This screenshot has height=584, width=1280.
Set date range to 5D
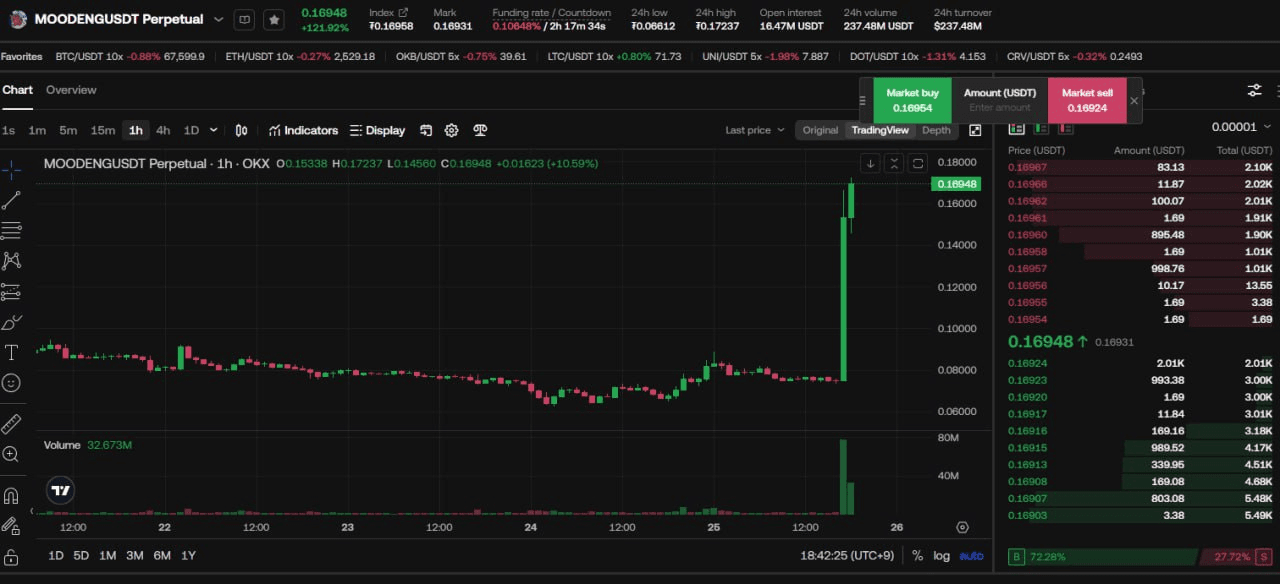(81, 555)
